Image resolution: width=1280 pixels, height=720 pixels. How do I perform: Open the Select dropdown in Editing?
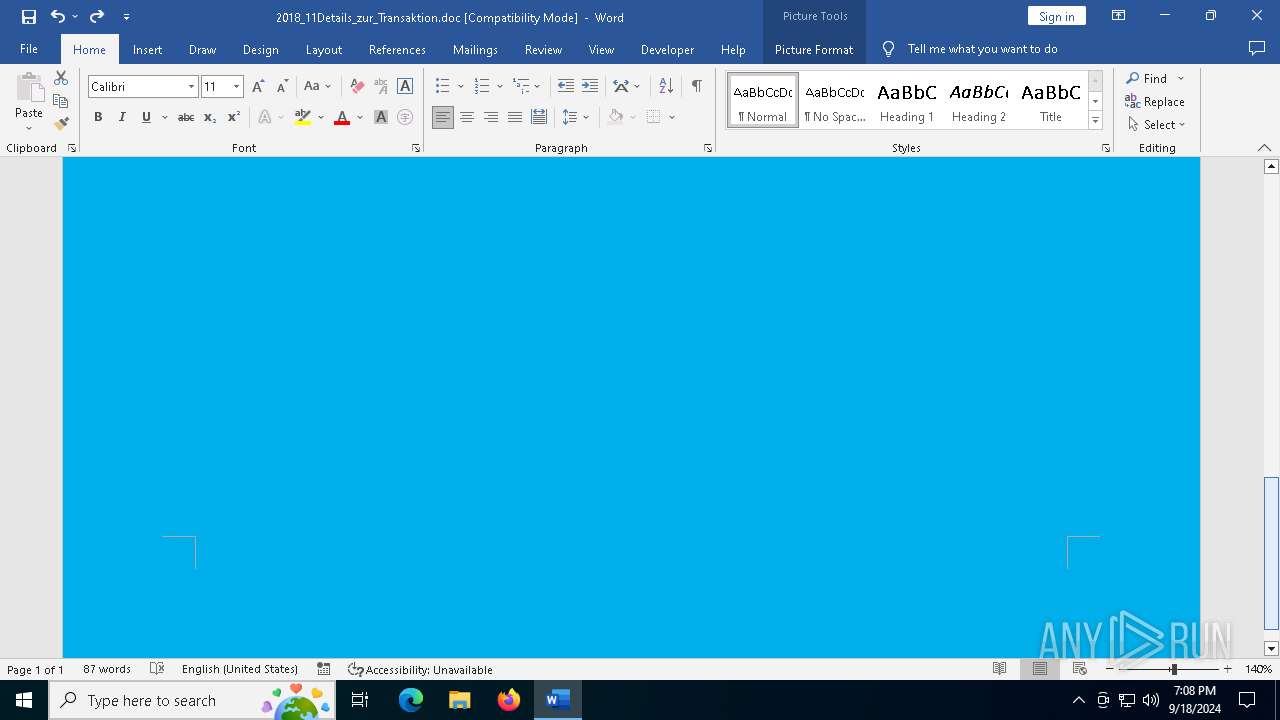pos(1156,125)
